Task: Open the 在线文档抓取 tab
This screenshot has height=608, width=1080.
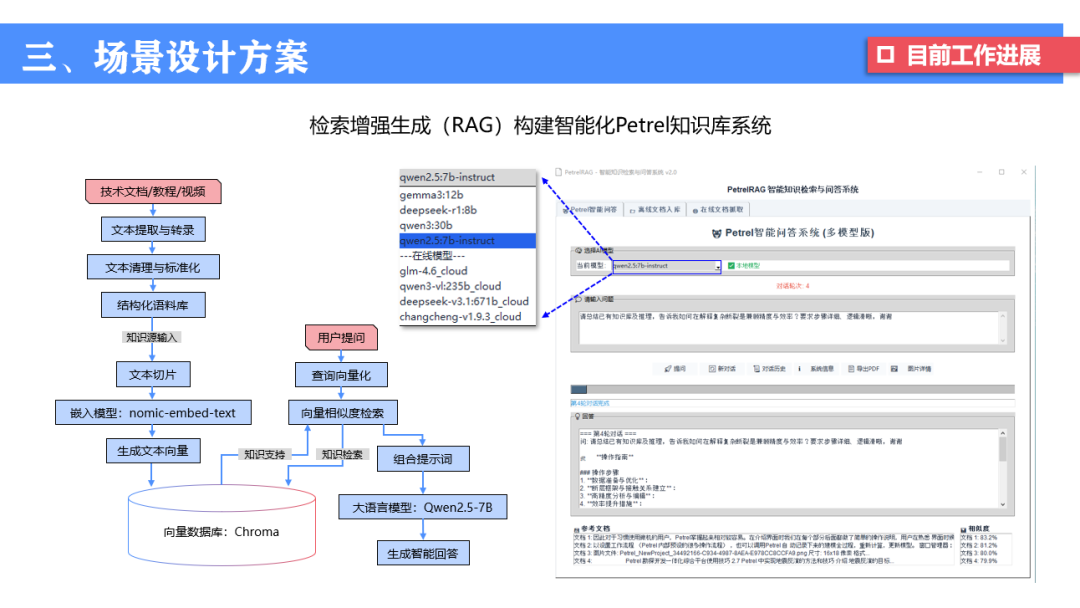Action: 717,210
